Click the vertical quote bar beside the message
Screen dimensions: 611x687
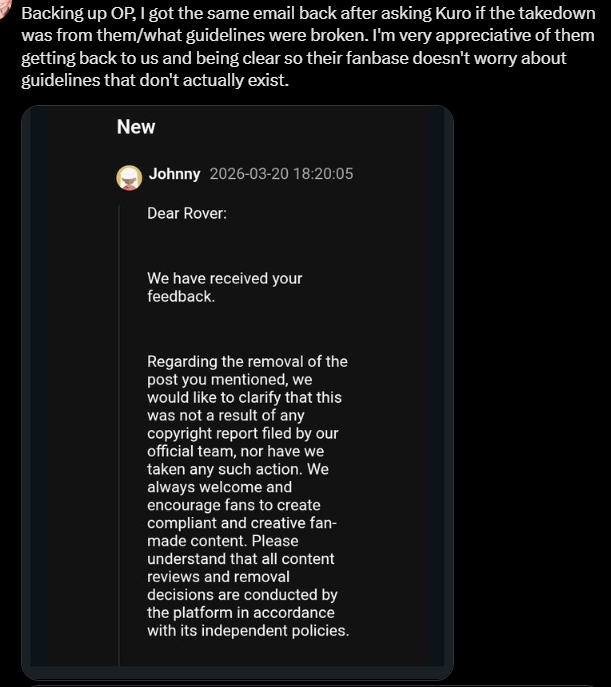[119, 435]
